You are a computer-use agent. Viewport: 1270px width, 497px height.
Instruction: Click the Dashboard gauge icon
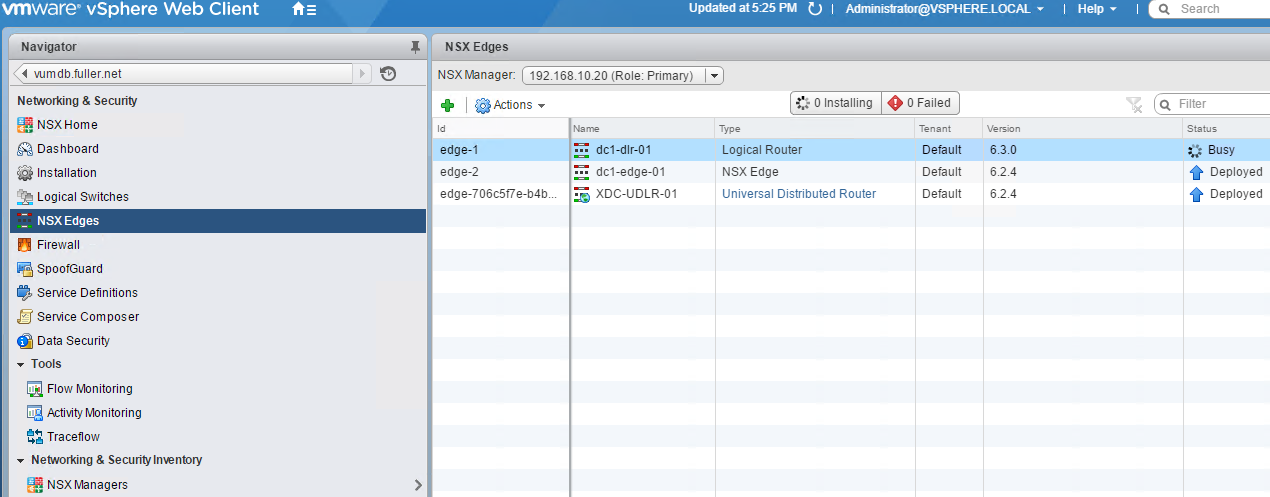[25, 149]
